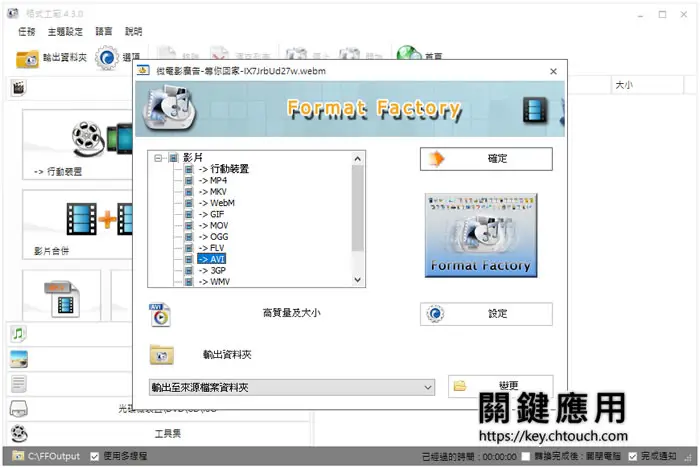The width and height of the screenshot is (700, 468).
Task: Click the Options gear icon in toolbar
Action: tap(107, 58)
